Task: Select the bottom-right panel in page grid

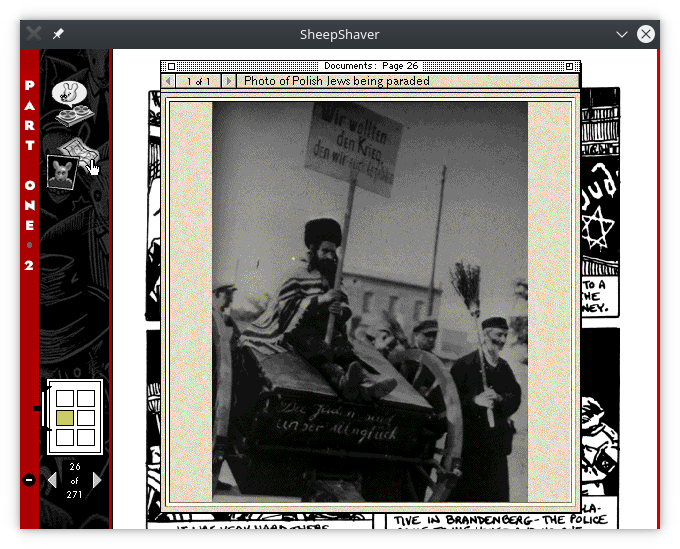Action: click(x=86, y=437)
